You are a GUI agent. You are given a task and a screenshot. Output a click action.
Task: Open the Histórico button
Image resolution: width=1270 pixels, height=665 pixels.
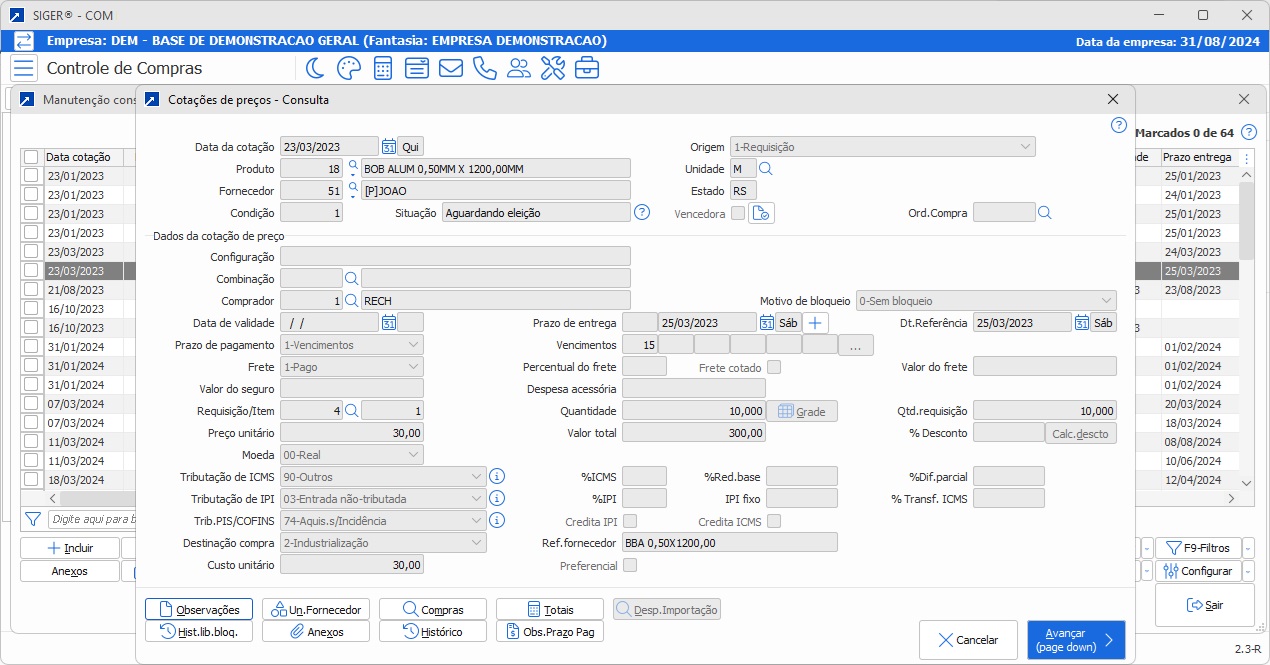pyautogui.click(x=433, y=632)
